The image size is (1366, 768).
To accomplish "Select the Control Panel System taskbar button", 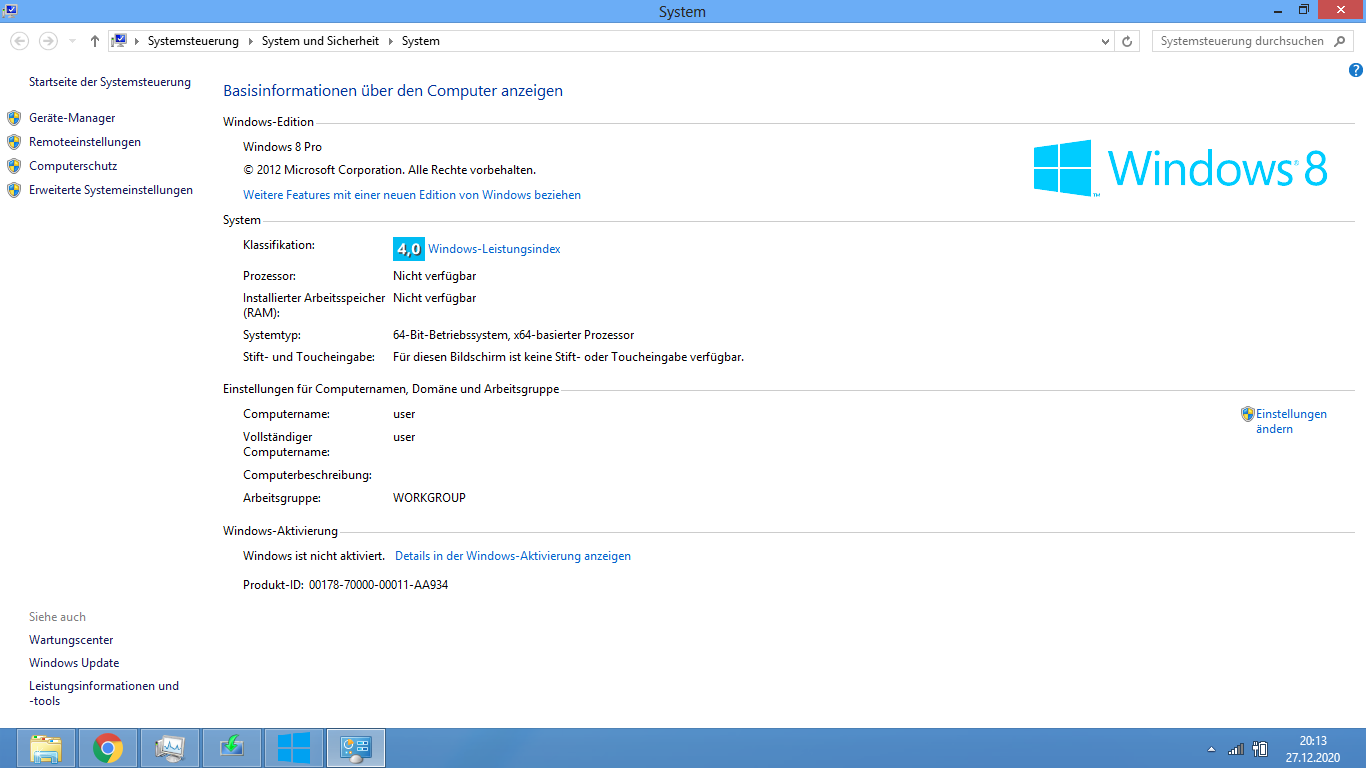I will (x=356, y=747).
